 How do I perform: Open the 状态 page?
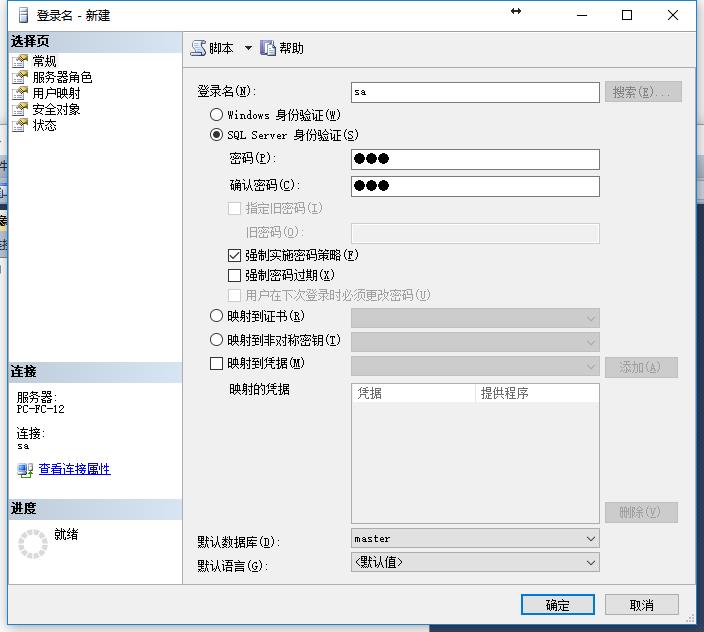click(44, 125)
